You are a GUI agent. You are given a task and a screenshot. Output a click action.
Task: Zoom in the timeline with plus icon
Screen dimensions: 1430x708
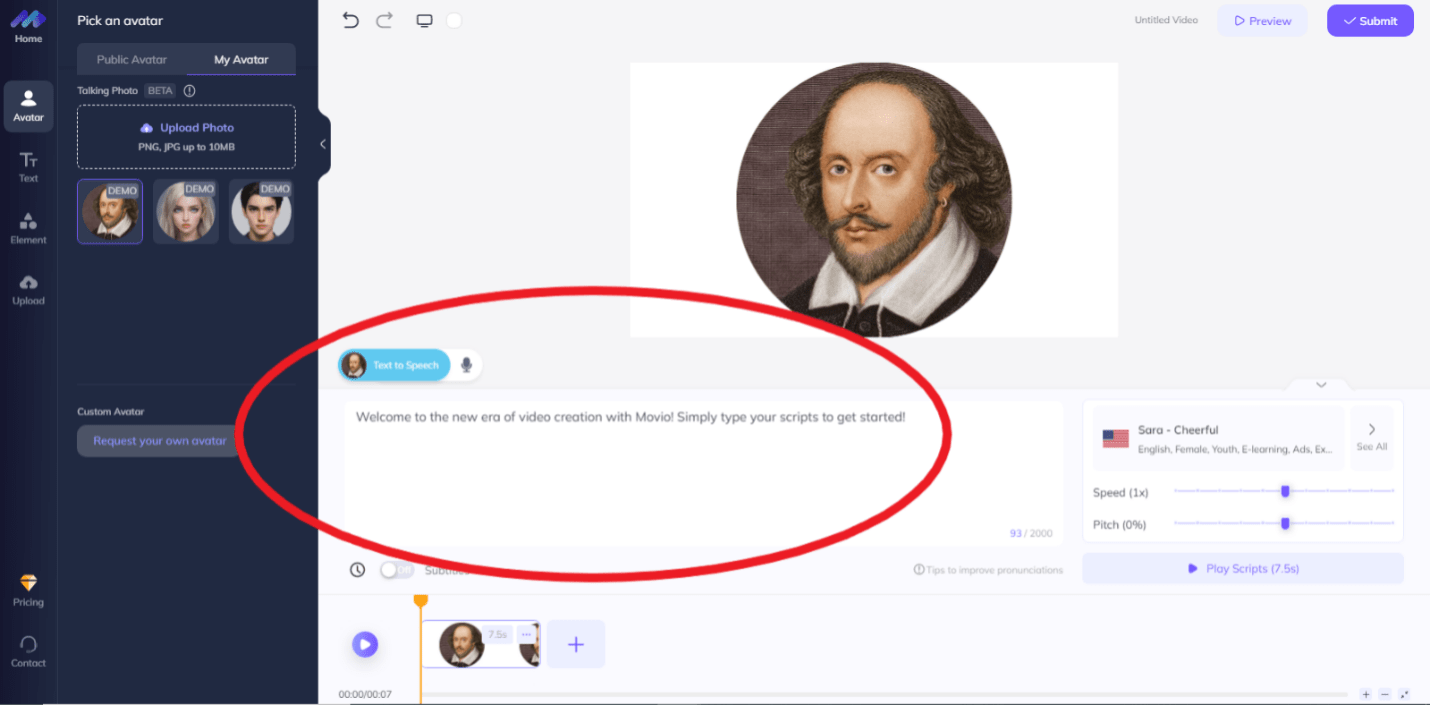[1366, 694]
